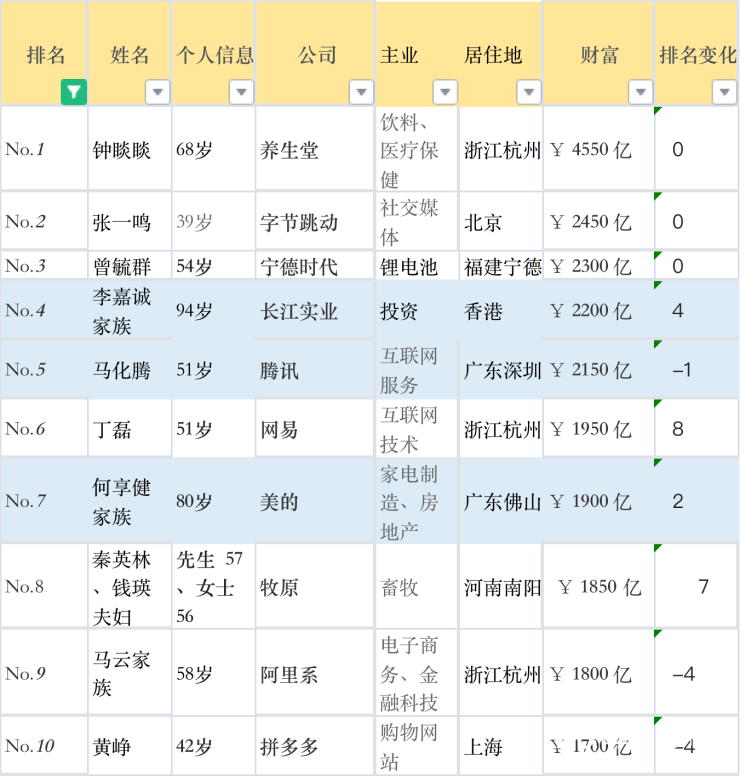Screen dimensions: 740x776
Task: Select the 姓名 header text
Action: 130,55
